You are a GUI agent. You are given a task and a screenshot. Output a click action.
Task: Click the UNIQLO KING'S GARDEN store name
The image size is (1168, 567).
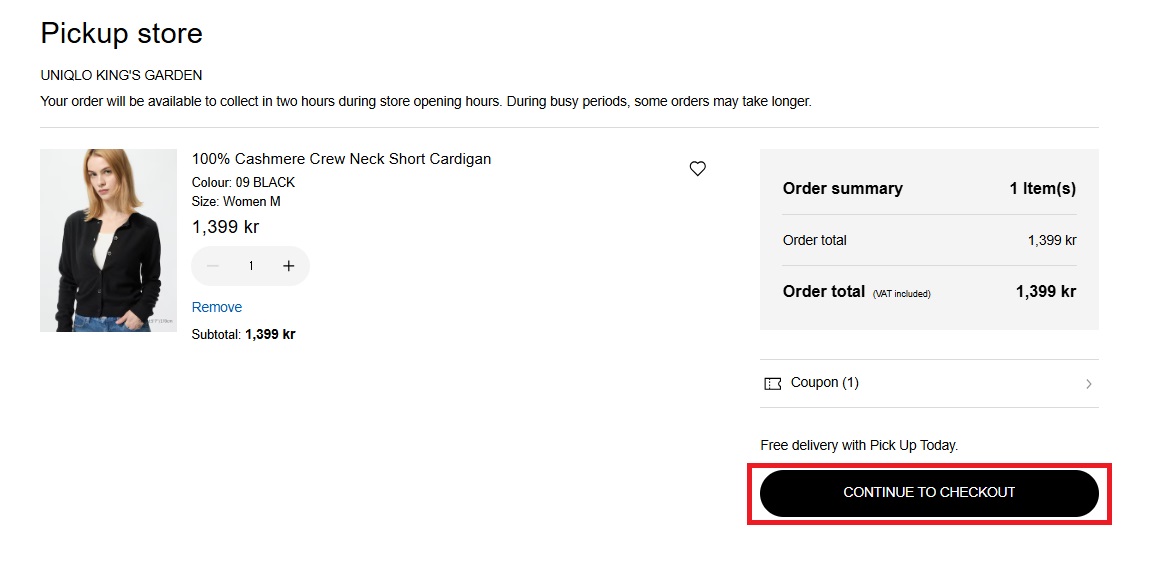(x=121, y=75)
